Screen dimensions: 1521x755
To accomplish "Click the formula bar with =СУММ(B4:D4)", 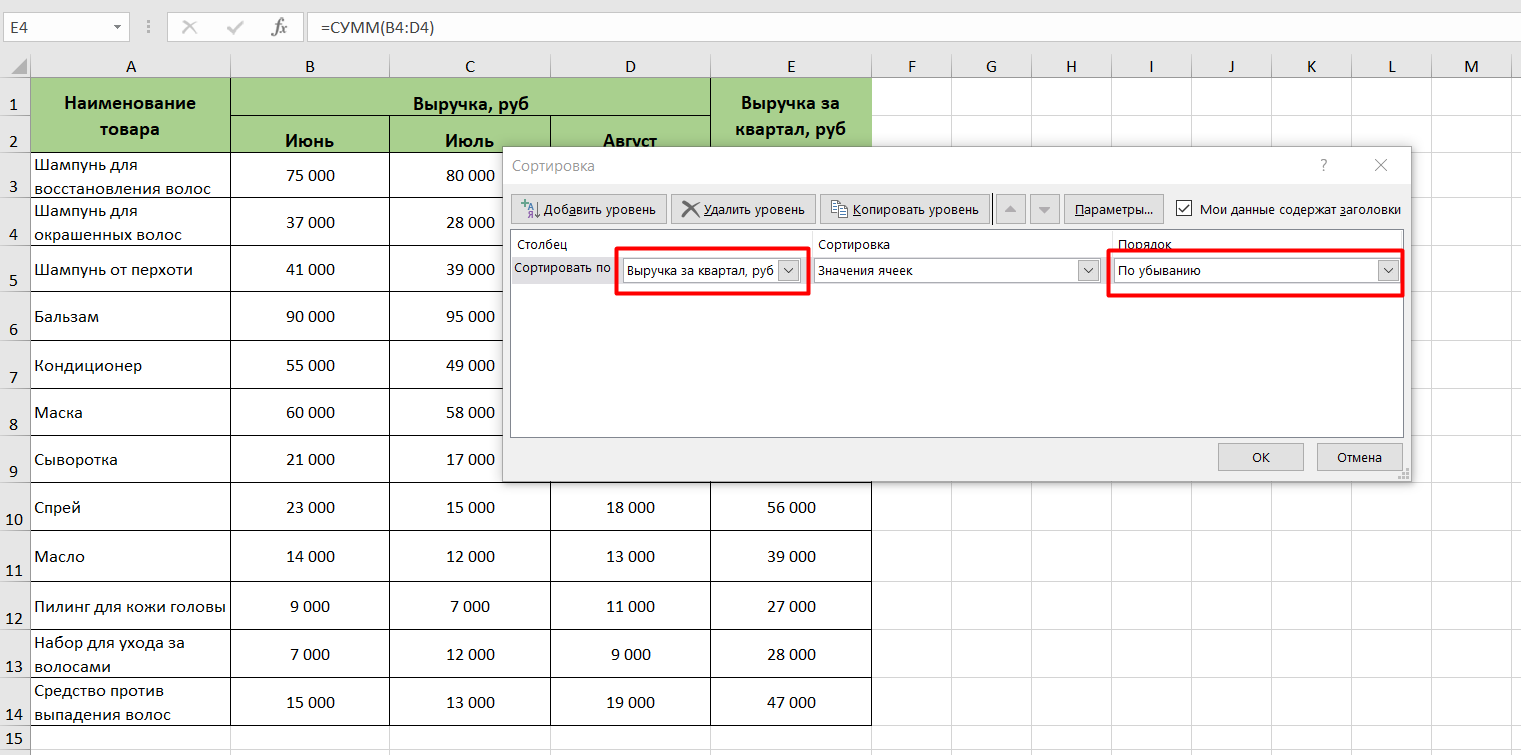I will pyautogui.click(x=914, y=28).
